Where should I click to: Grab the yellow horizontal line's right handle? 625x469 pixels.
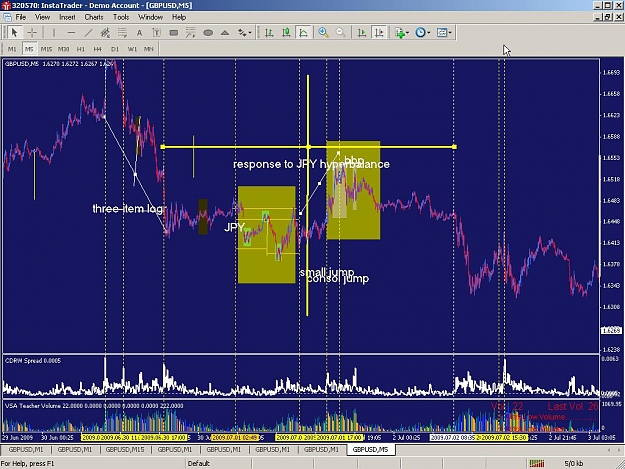[454, 147]
